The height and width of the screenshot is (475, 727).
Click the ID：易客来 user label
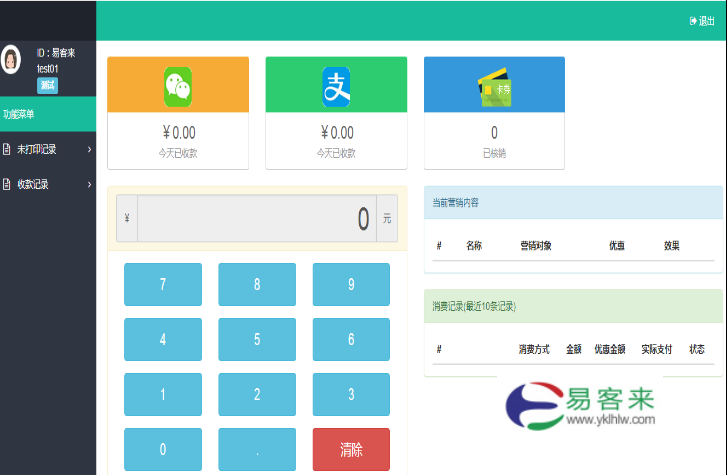[56, 53]
